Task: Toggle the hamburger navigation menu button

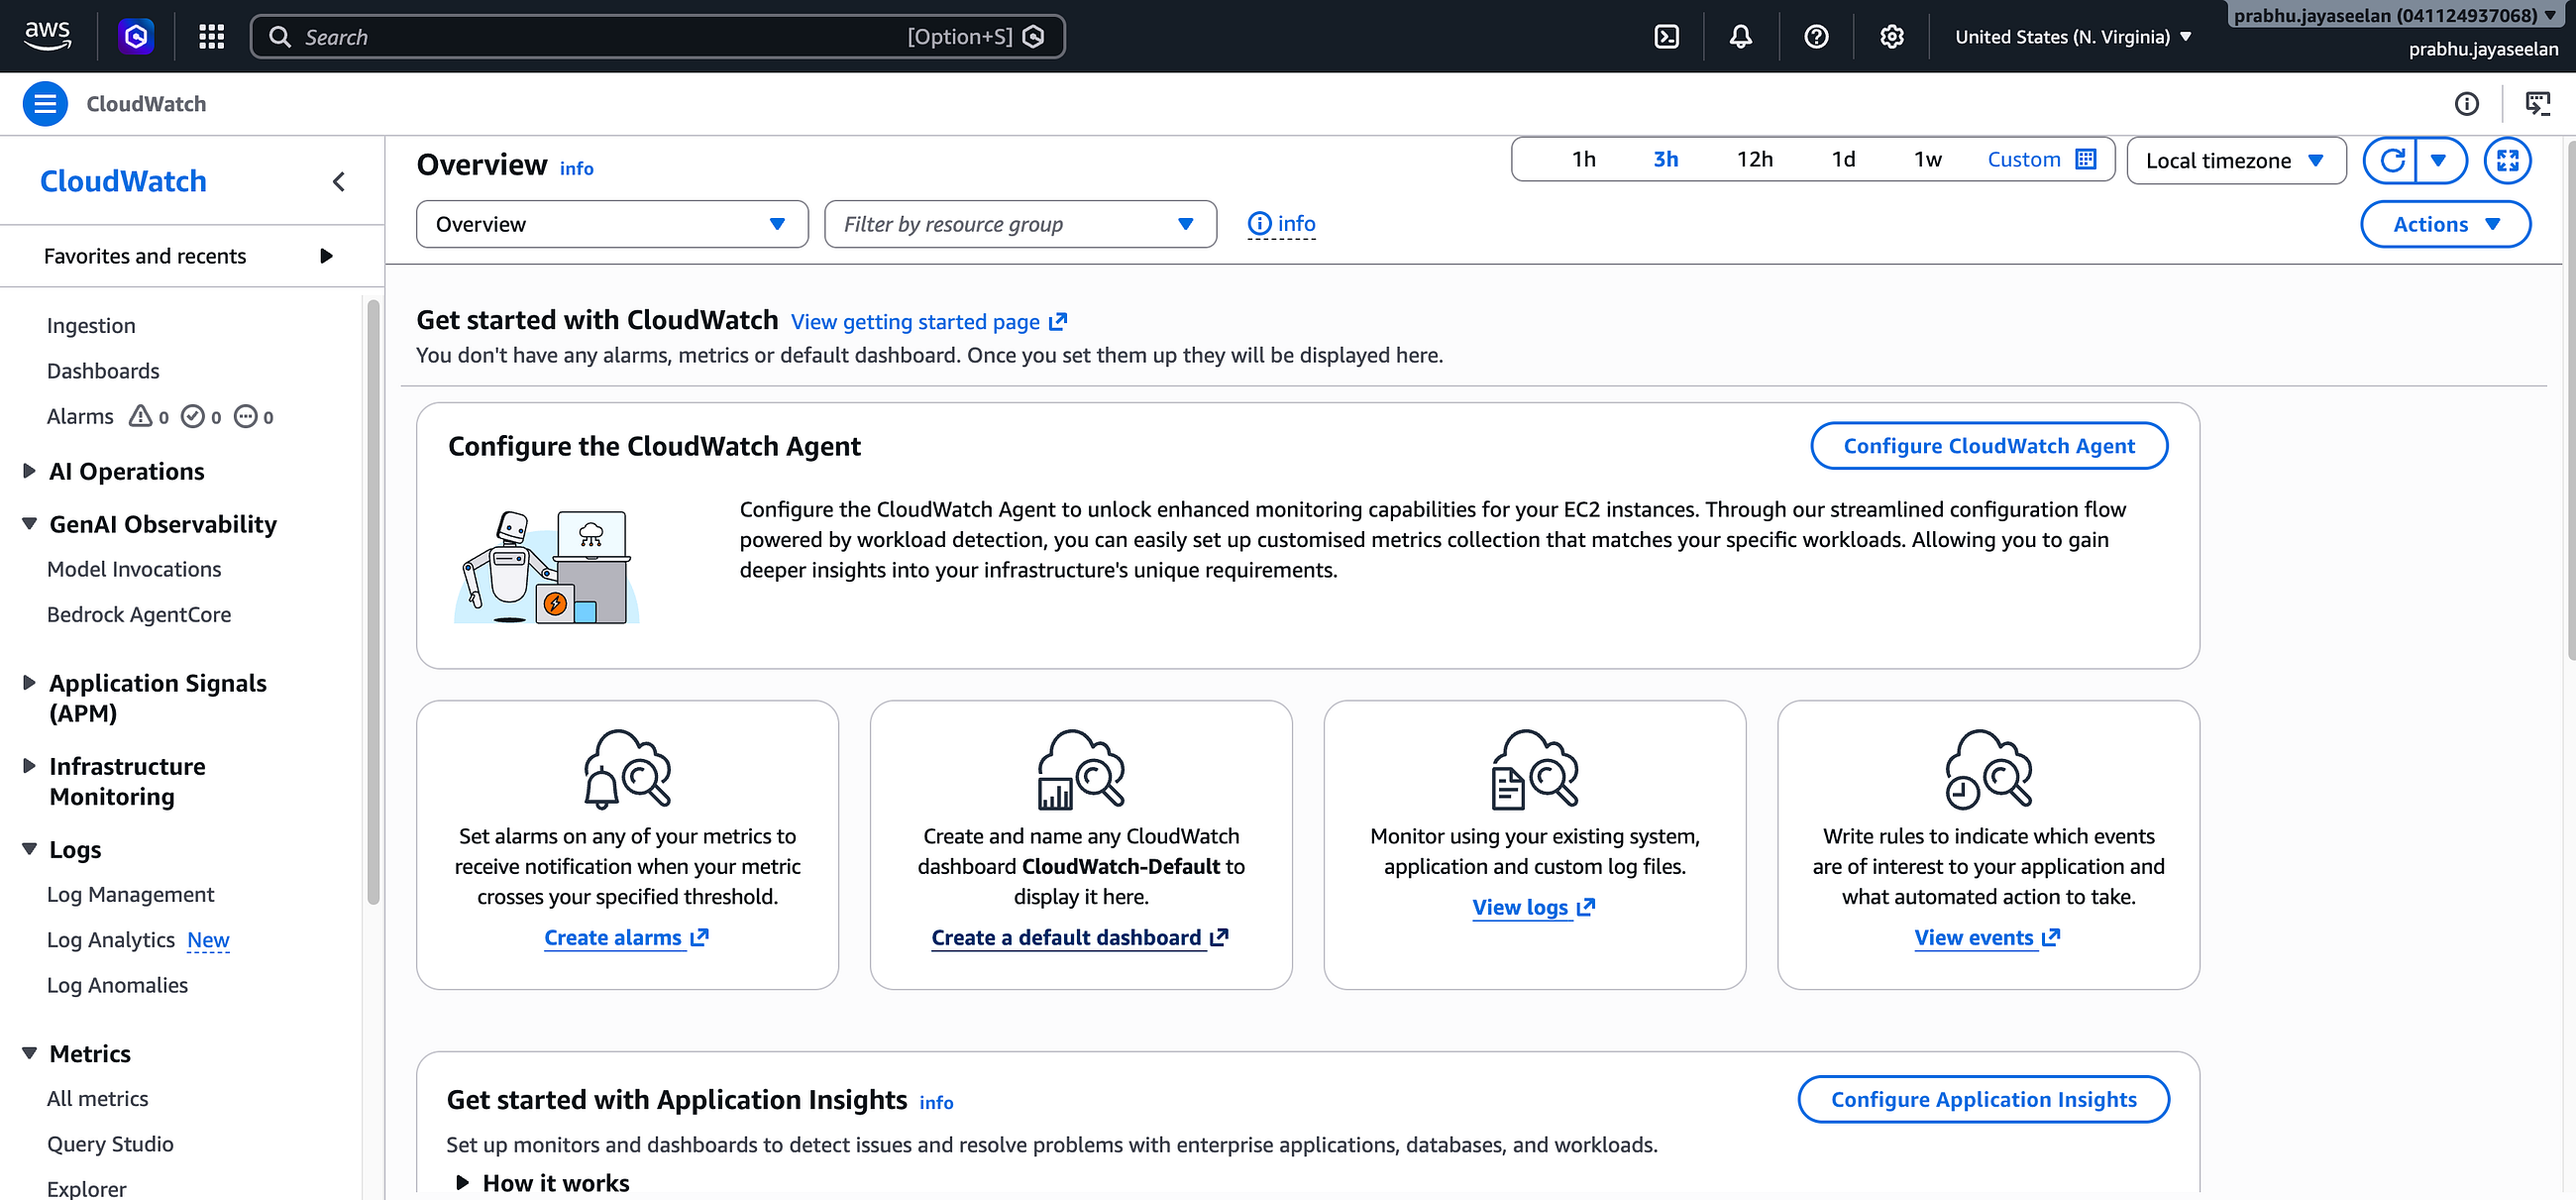Action: 45,104
